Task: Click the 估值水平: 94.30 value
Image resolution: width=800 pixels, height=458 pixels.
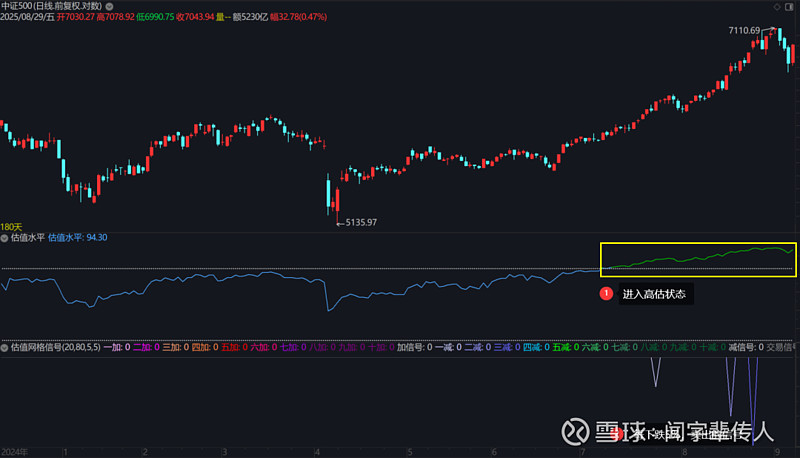Action: (x=78, y=238)
